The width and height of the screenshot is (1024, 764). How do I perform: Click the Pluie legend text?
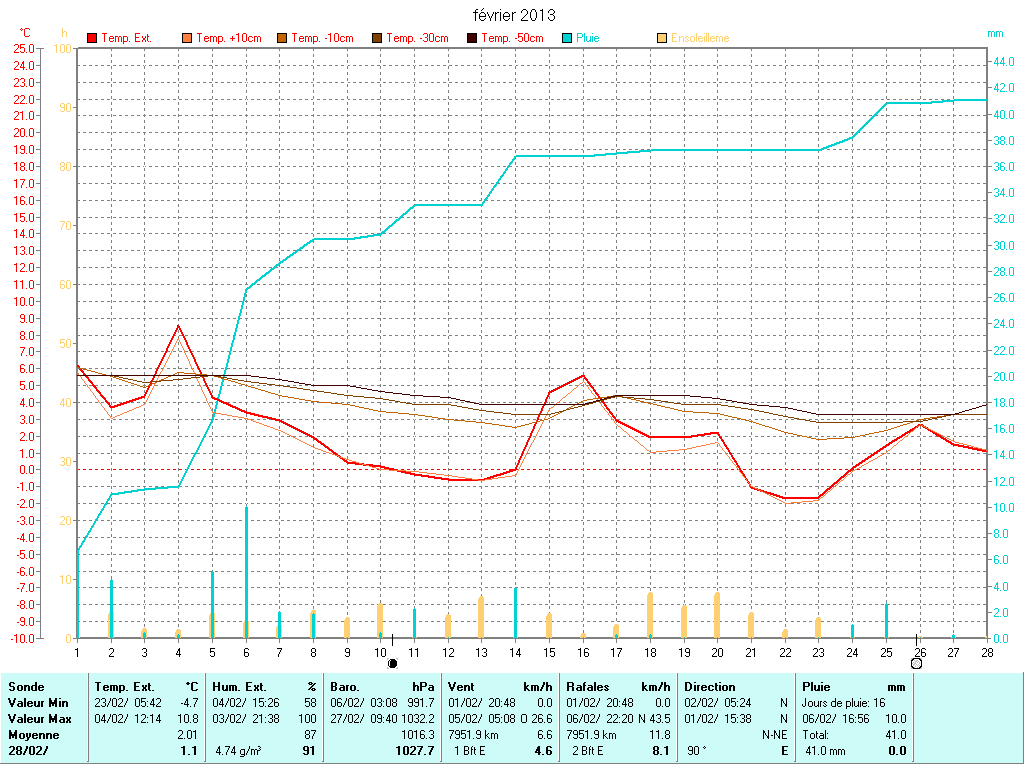point(588,38)
